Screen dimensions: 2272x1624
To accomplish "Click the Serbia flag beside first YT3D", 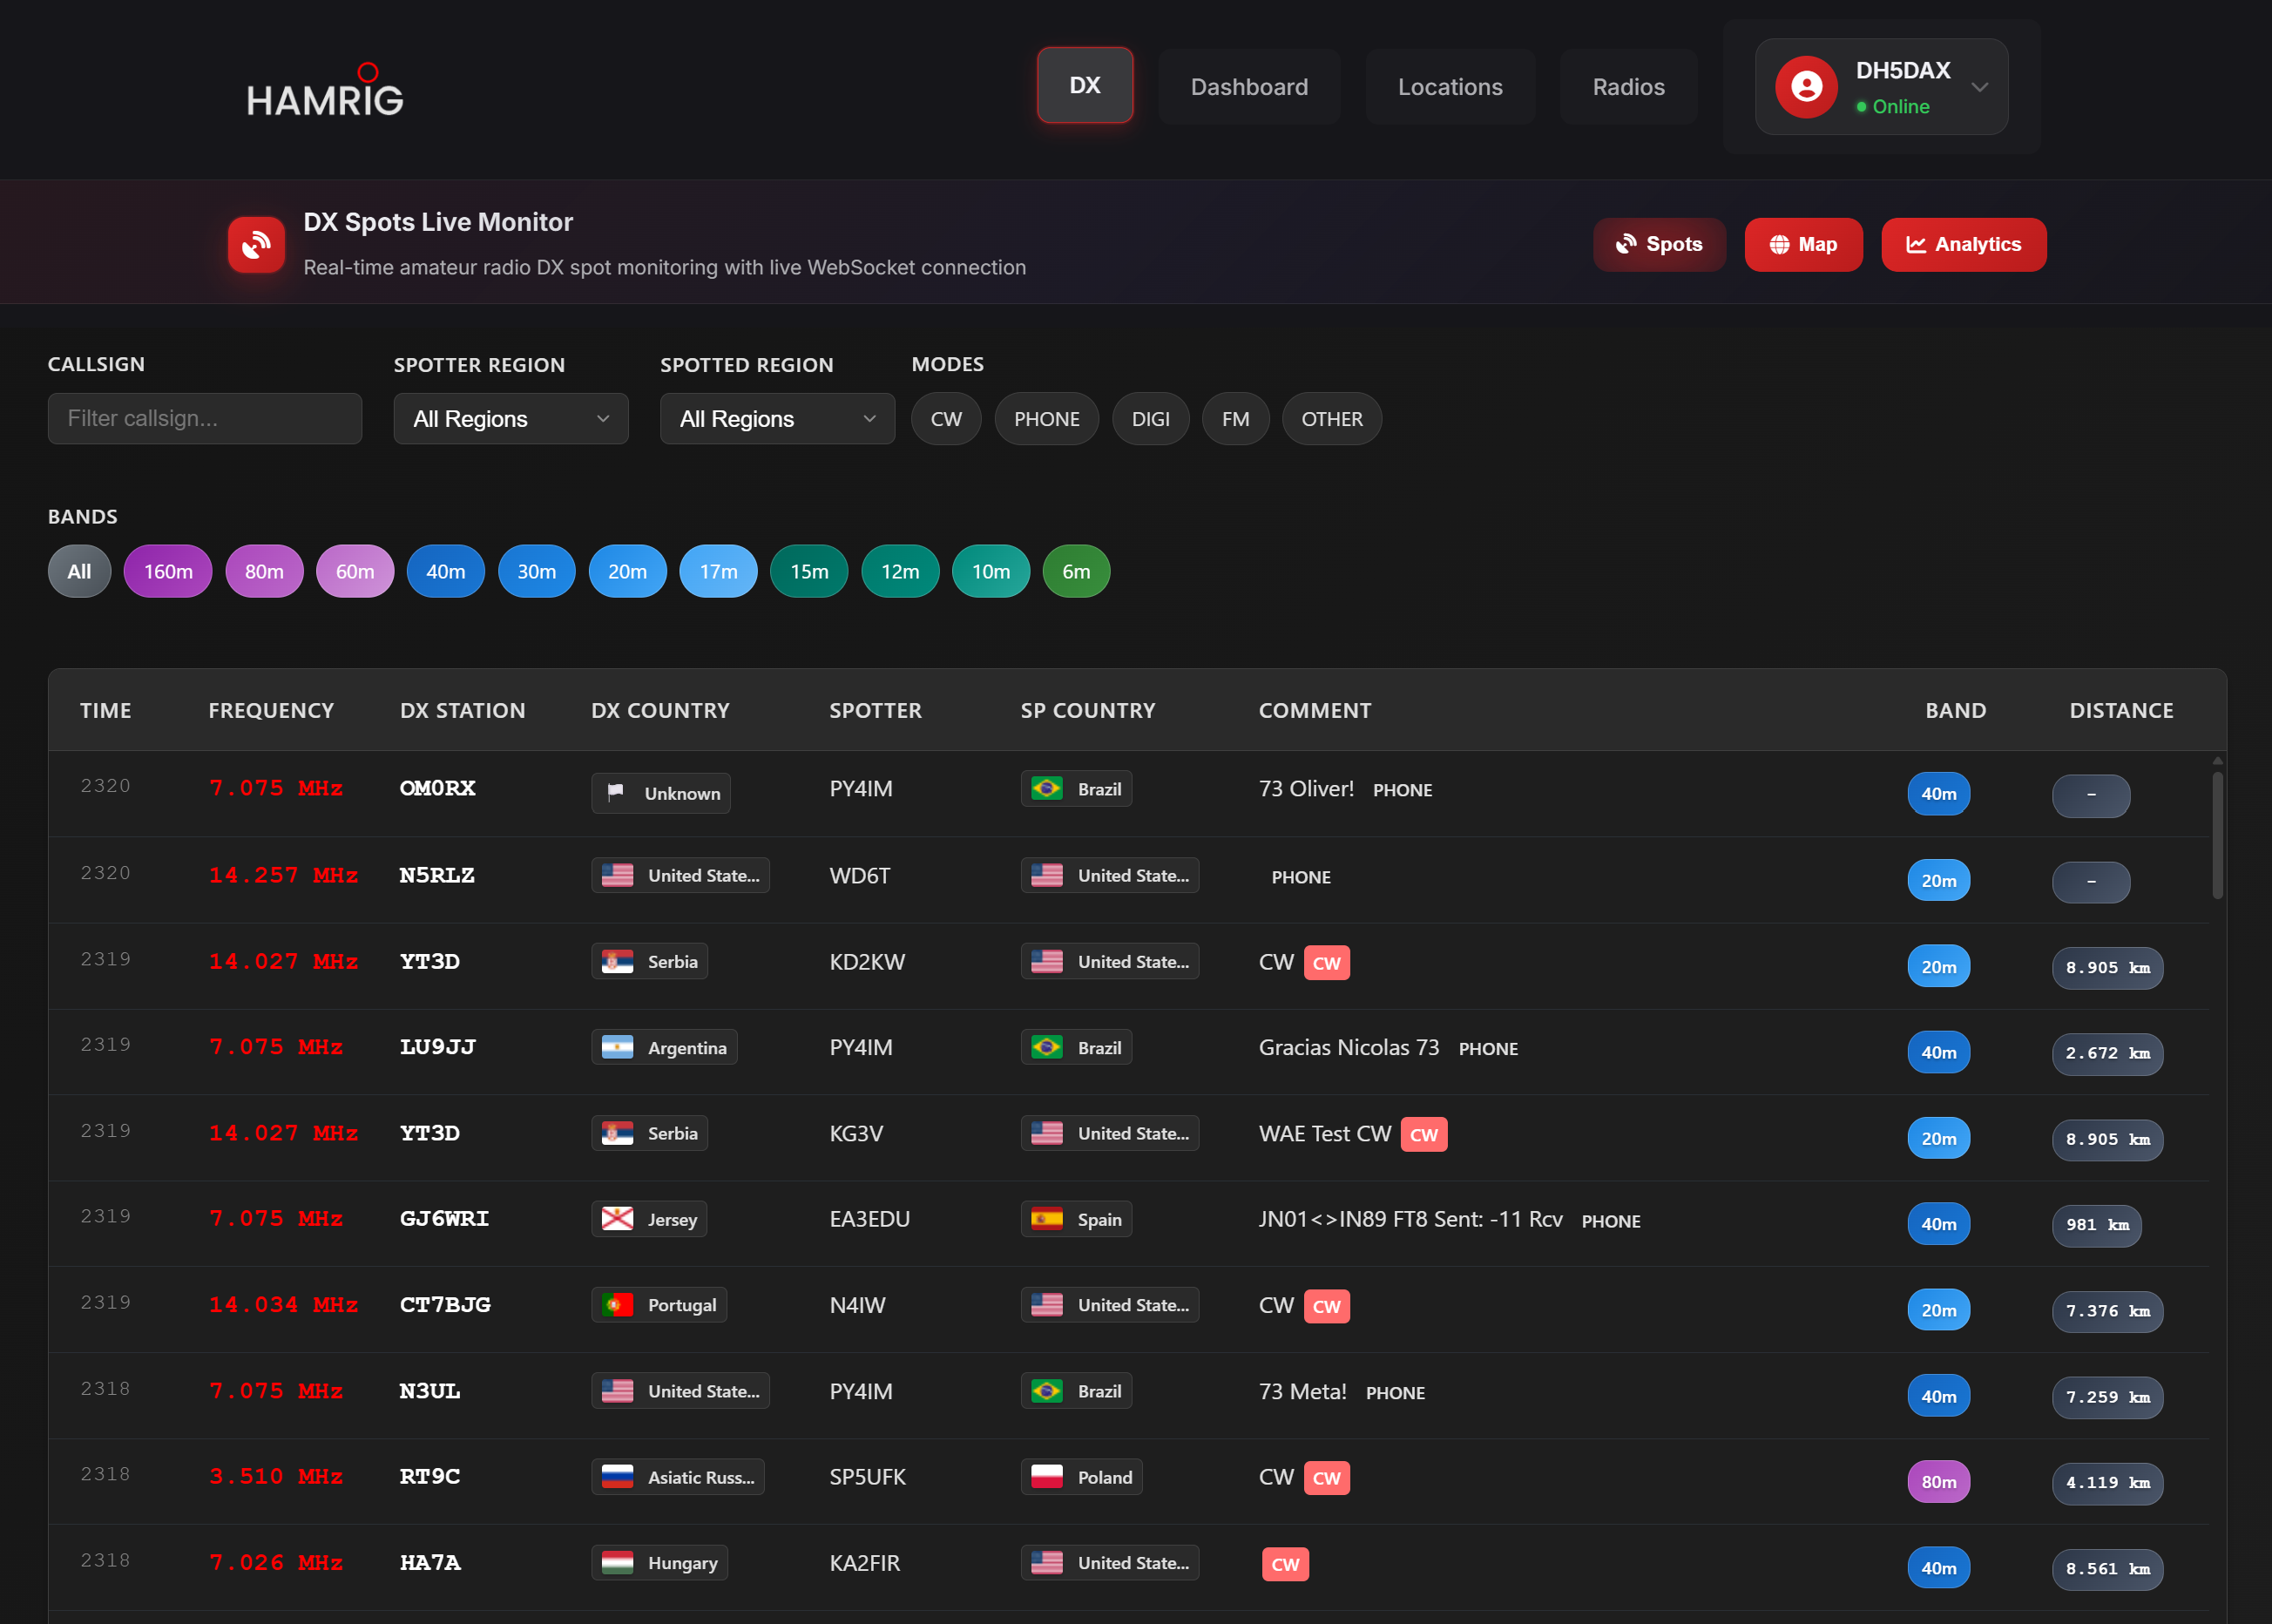I will click(617, 961).
